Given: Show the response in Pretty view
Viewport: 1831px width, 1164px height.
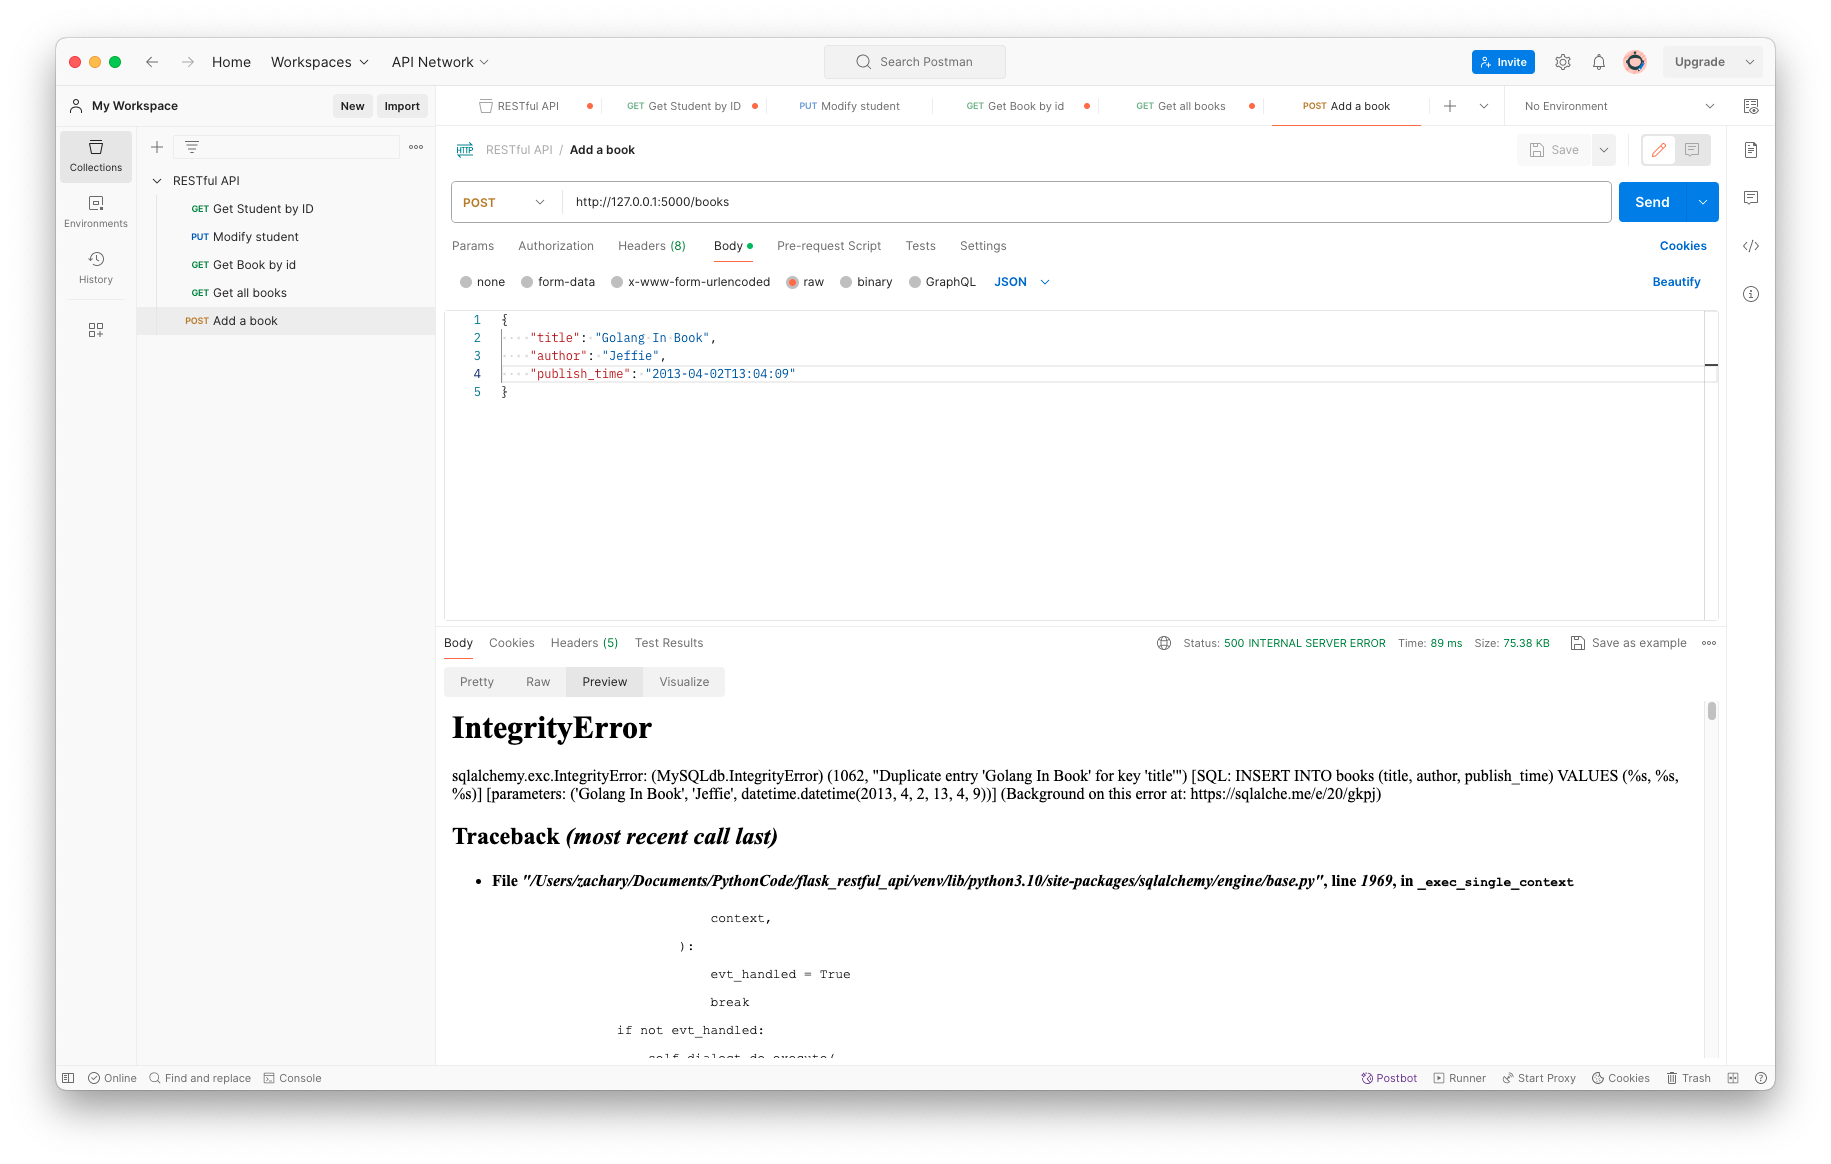Looking at the screenshot, I should (477, 682).
